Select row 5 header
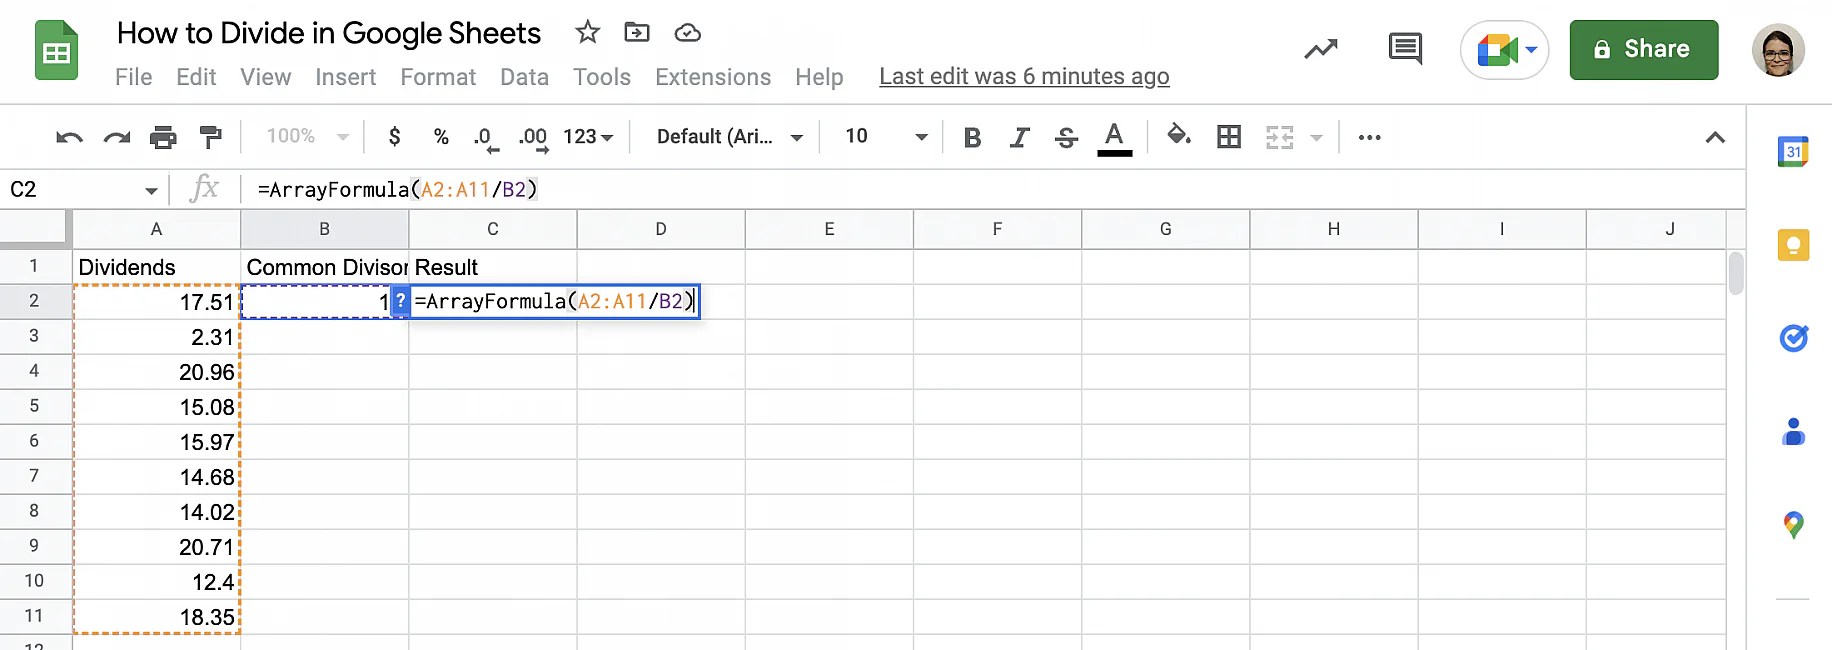Image resolution: width=1832 pixels, height=650 pixels. tap(34, 406)
